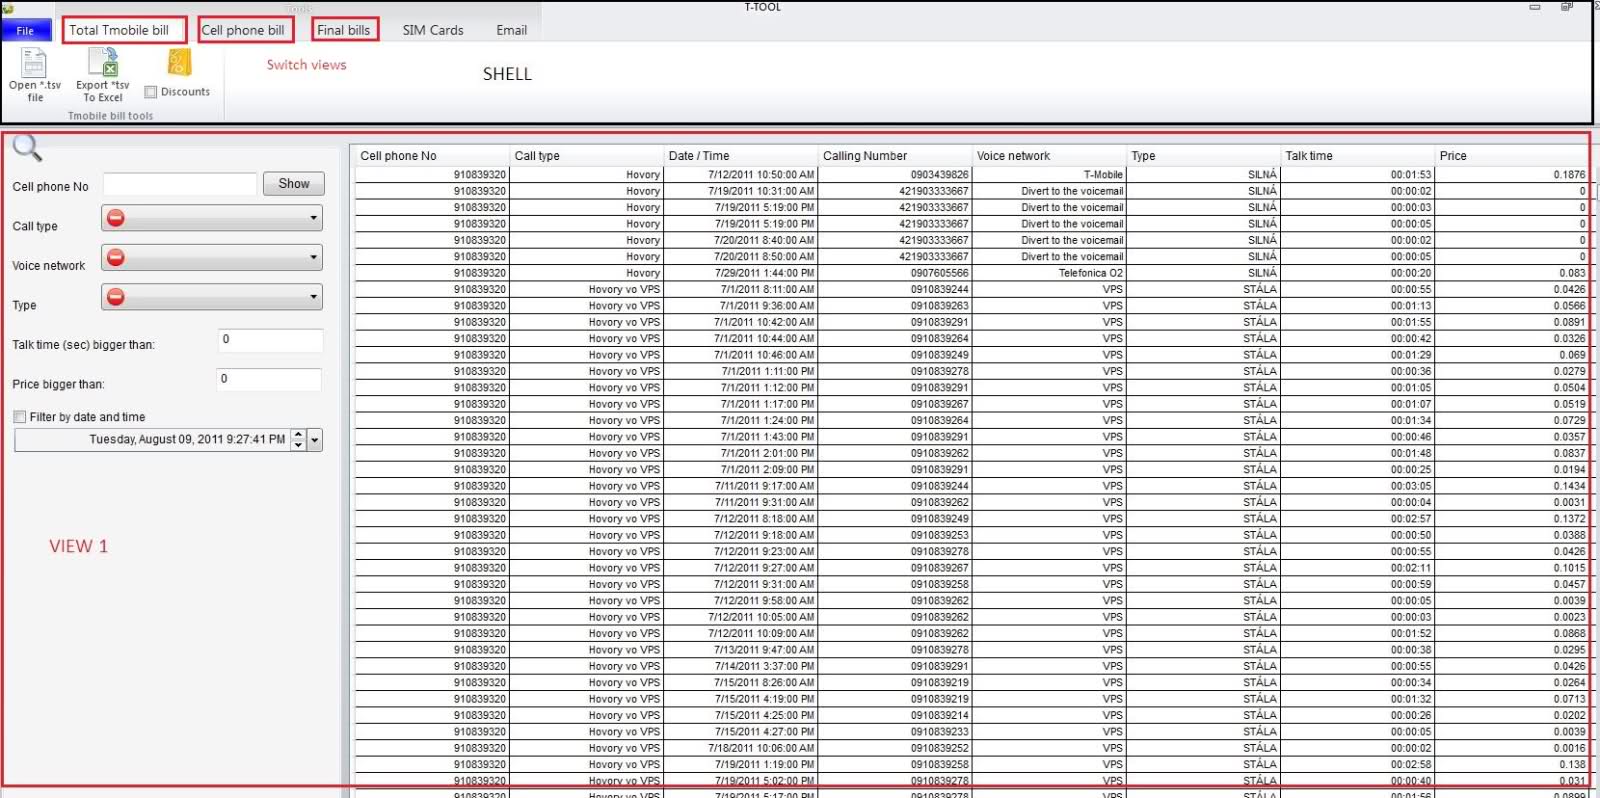The width and height of the screenshot is (1600, 798).
Task: Click talk time cell 00:02:58
Action: pyautogui.click(x=1357, y=765)
